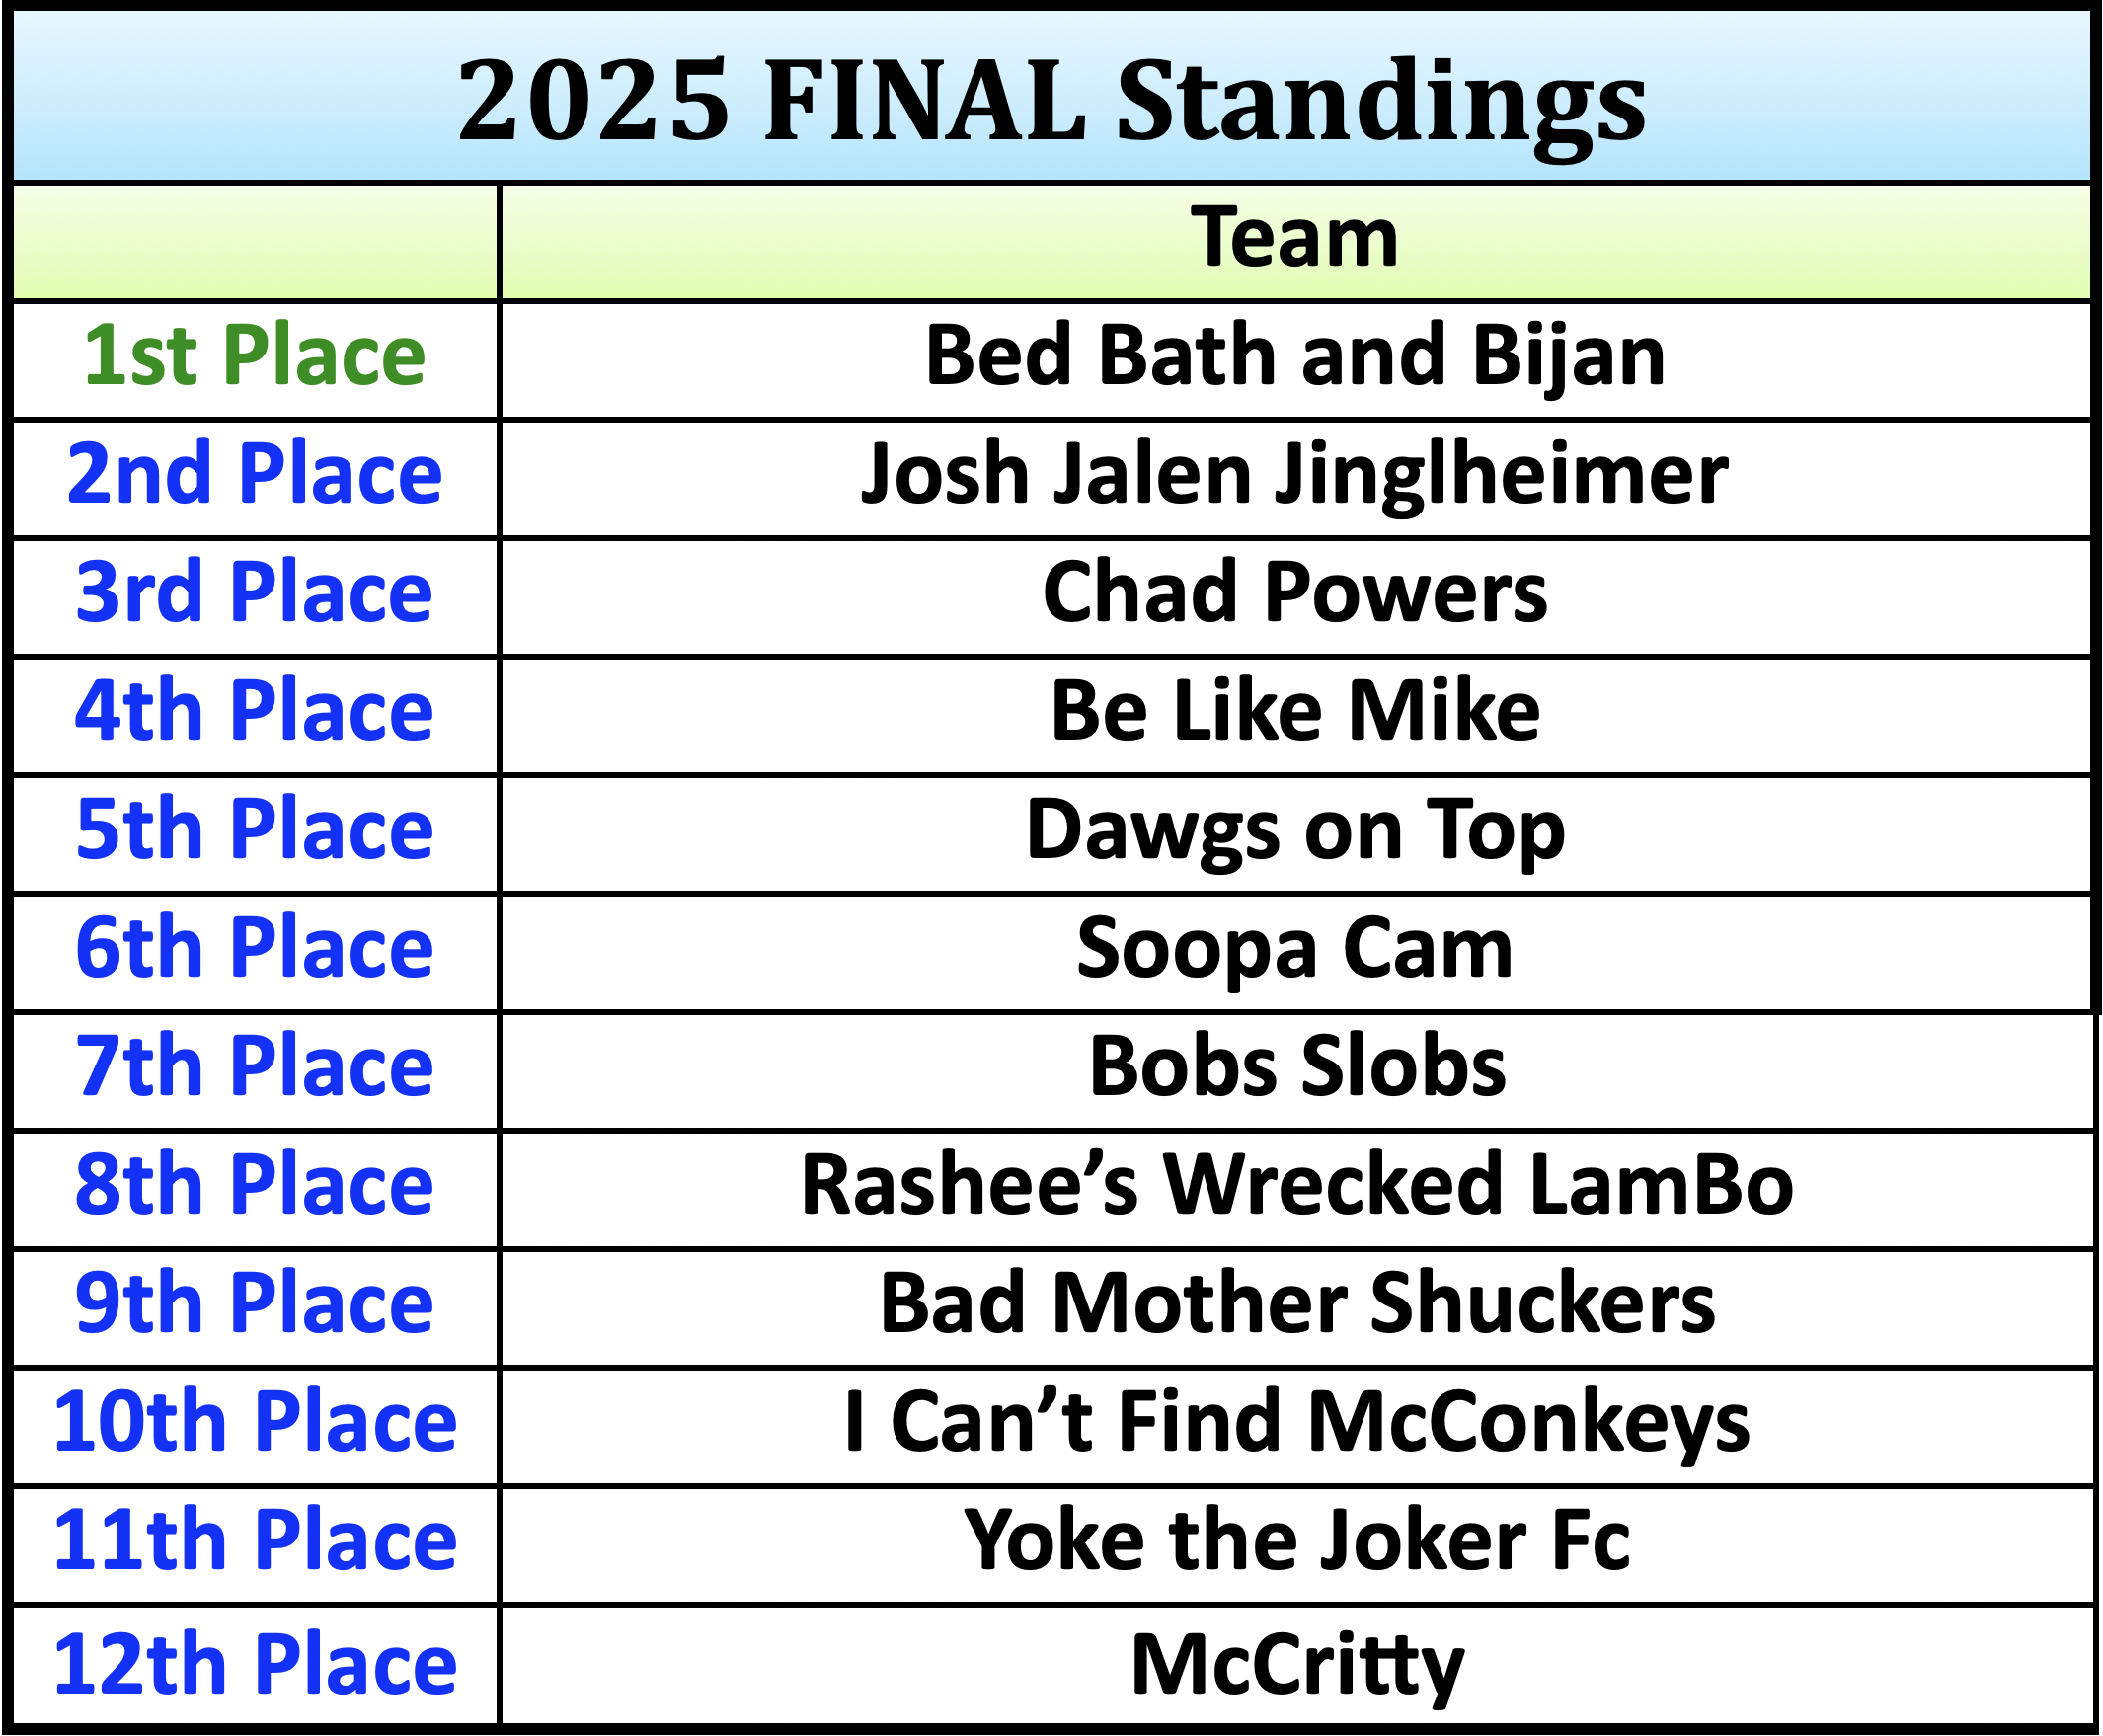Select the Bobs Slobs team cell
The height and width of the screenshot is (1736, 2103).
coord(1296,1066)
